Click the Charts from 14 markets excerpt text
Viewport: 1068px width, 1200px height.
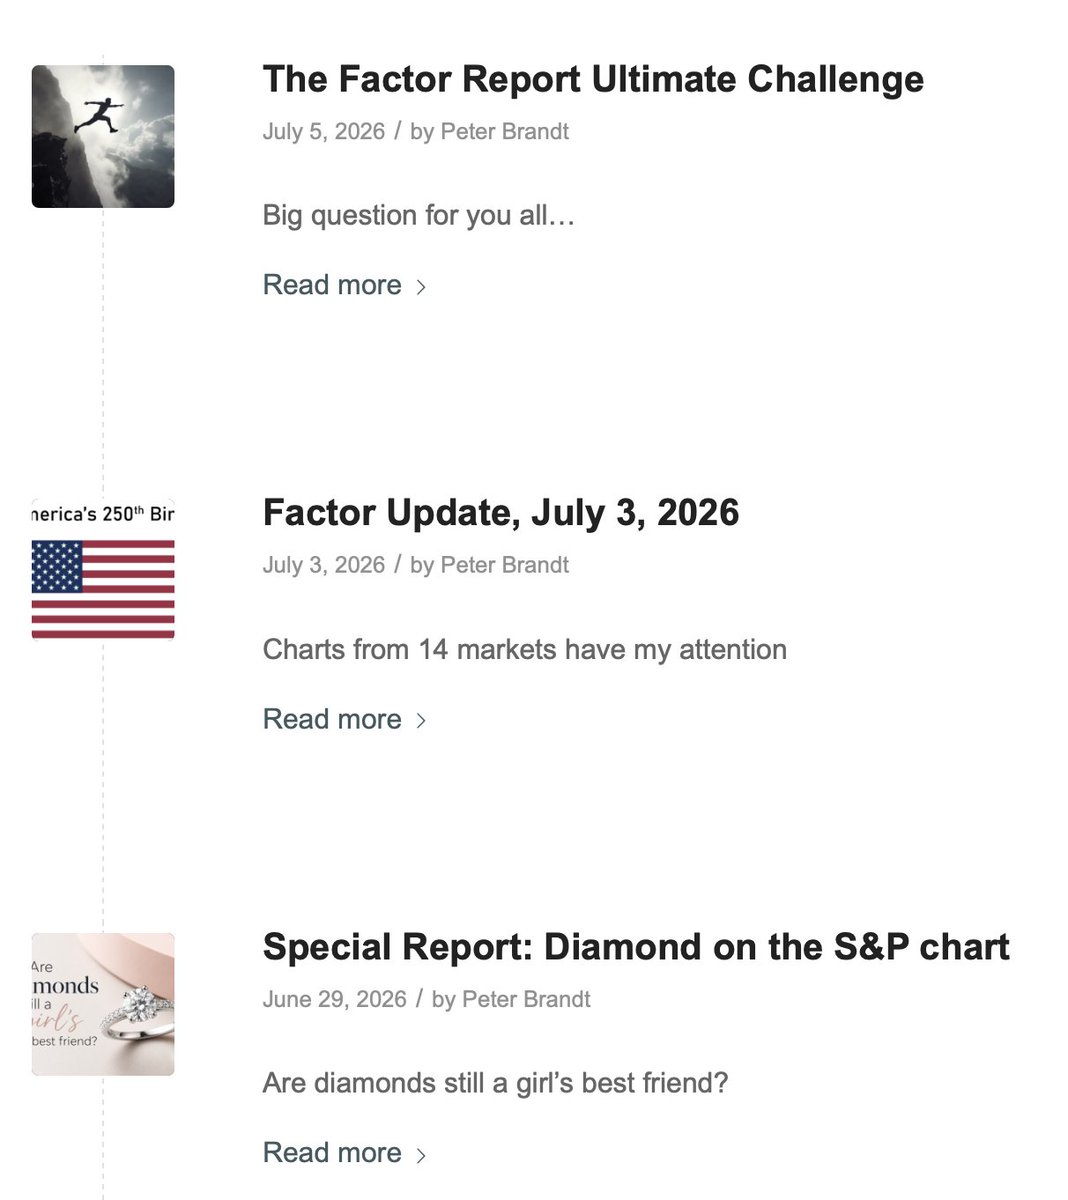tap(525, 650)
